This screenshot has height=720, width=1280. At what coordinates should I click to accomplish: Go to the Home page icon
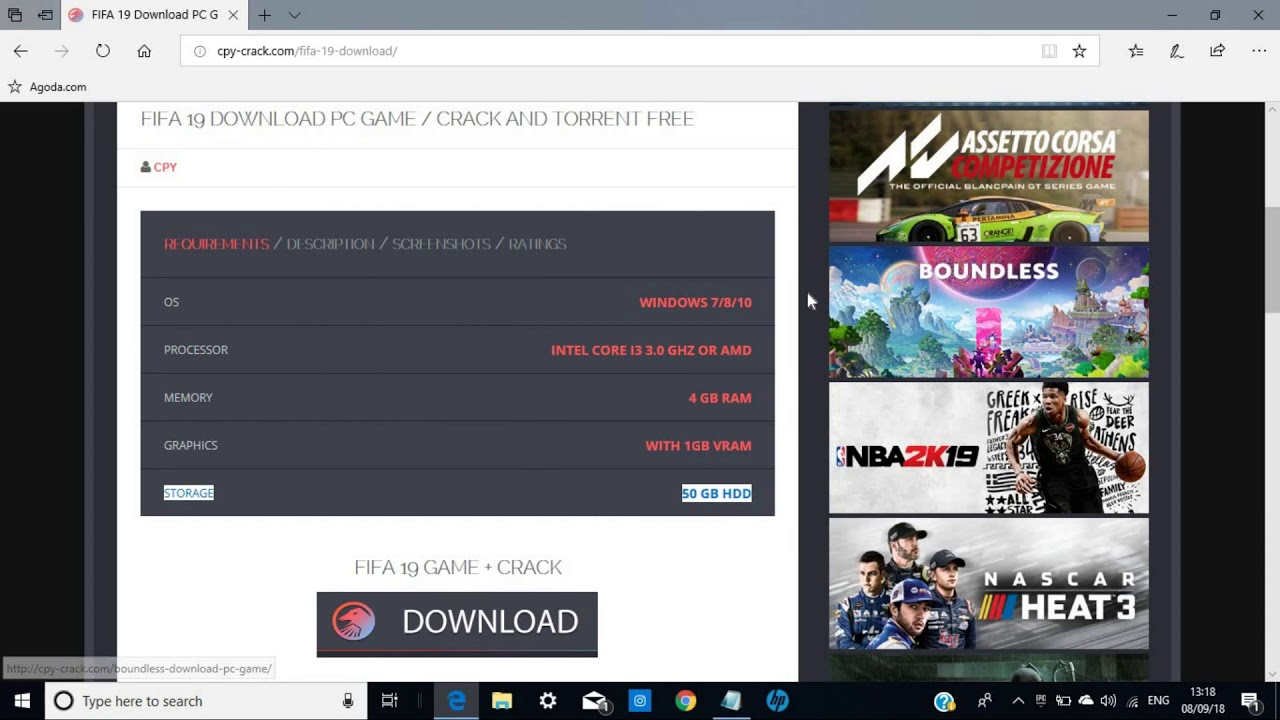(144, 51)
